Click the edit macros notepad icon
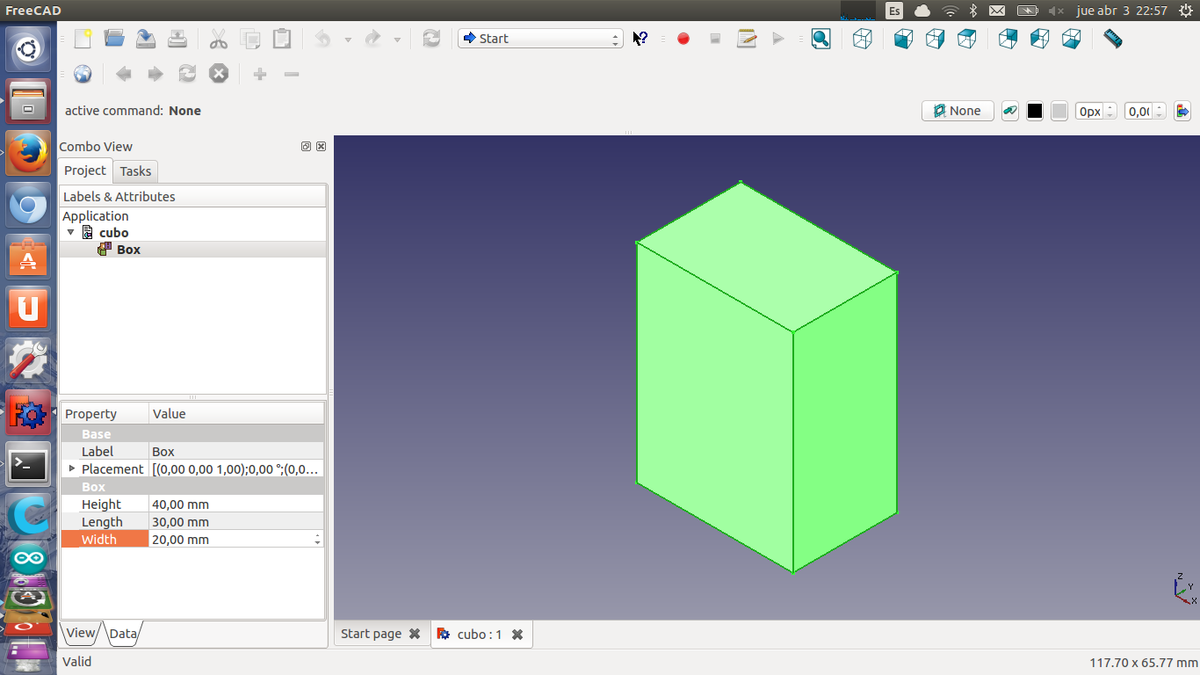 click(x=746, y=39)
